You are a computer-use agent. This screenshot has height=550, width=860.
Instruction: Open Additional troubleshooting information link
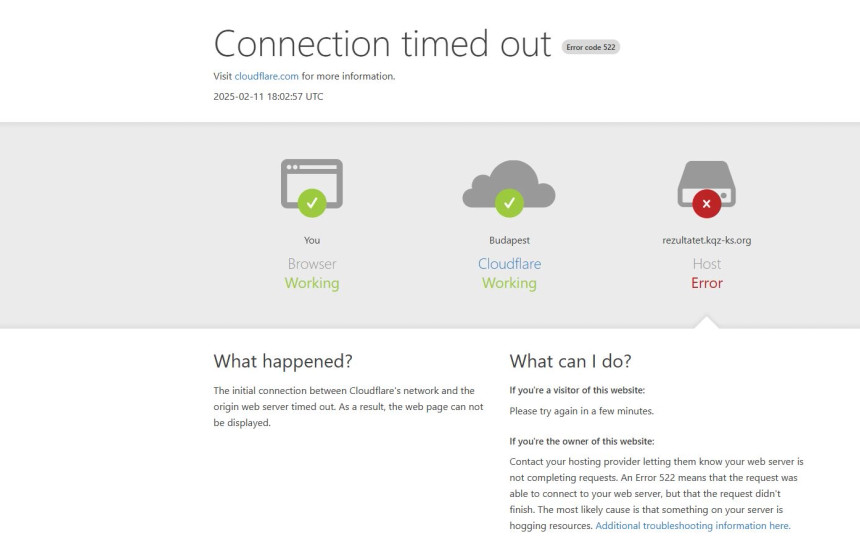tap(693, 526)
